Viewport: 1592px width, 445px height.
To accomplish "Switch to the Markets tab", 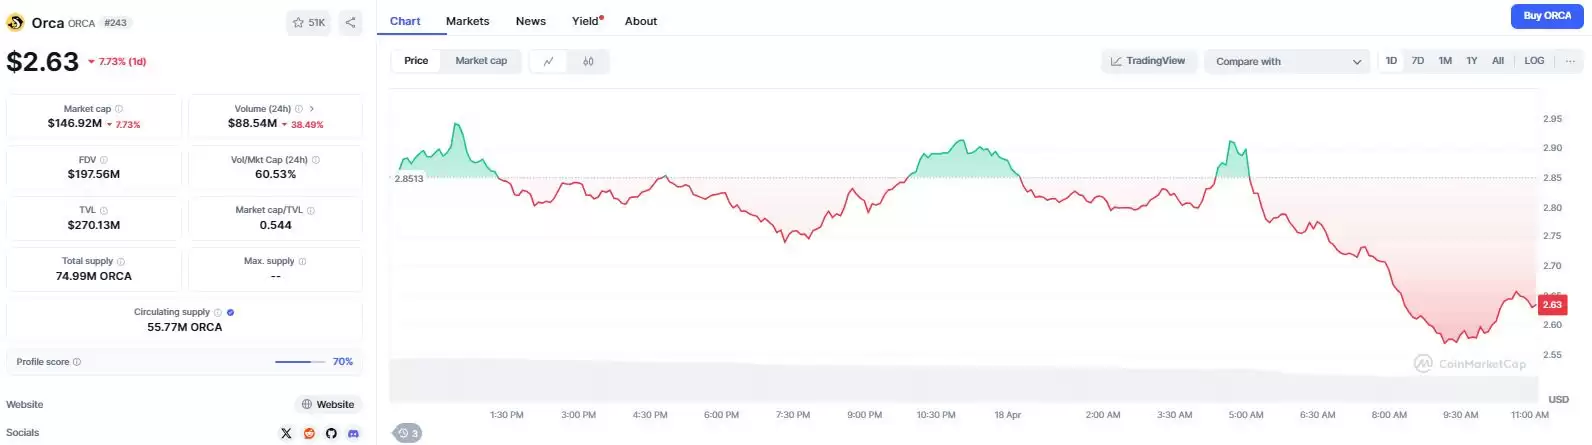I will click(x=467, y=21).
